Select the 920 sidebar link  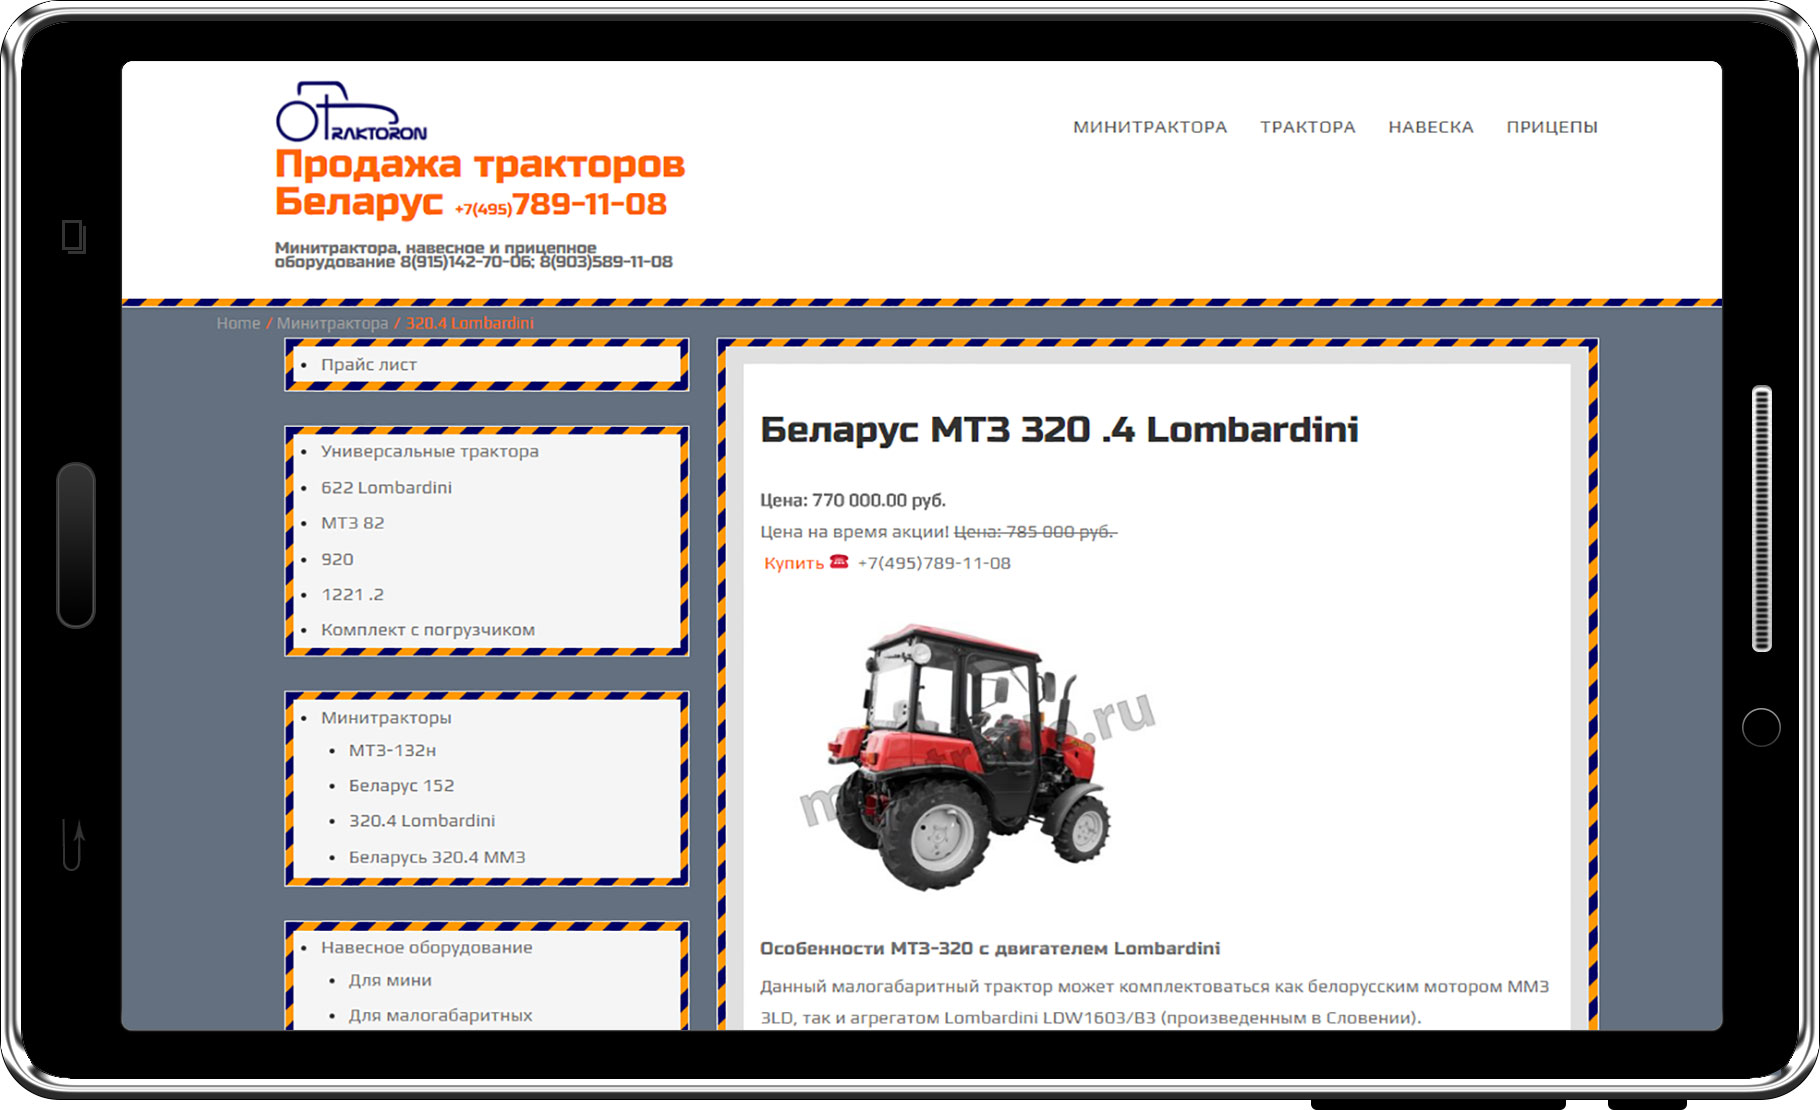pyautogui.click(x=337, y=559)
